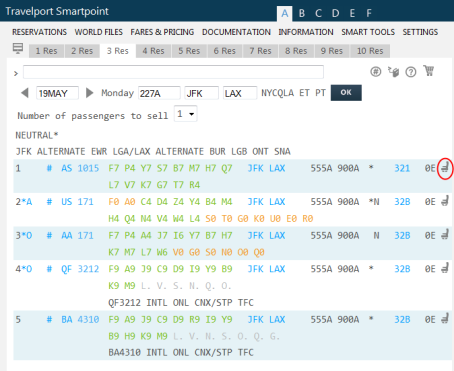The image size is (454, 371).
Task: Click the calculator keypad circle icon
Action: (x=376, y=72)
